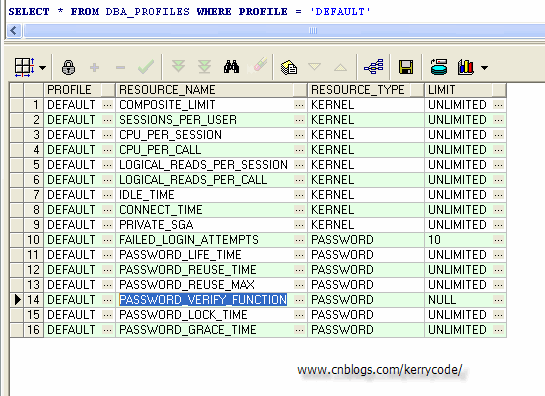Click the KERNEL cell in IDLE_TIME row
Screen dimensions: 545x396
(366, 195)
